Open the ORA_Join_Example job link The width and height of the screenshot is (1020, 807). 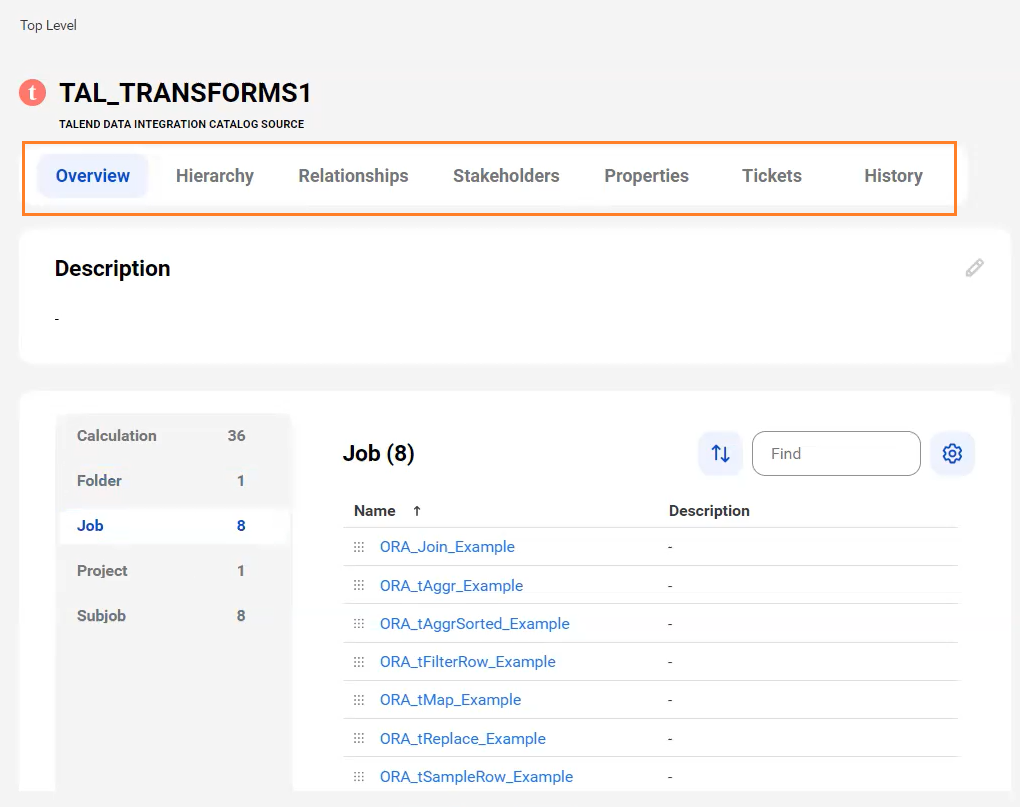(447, 547)
